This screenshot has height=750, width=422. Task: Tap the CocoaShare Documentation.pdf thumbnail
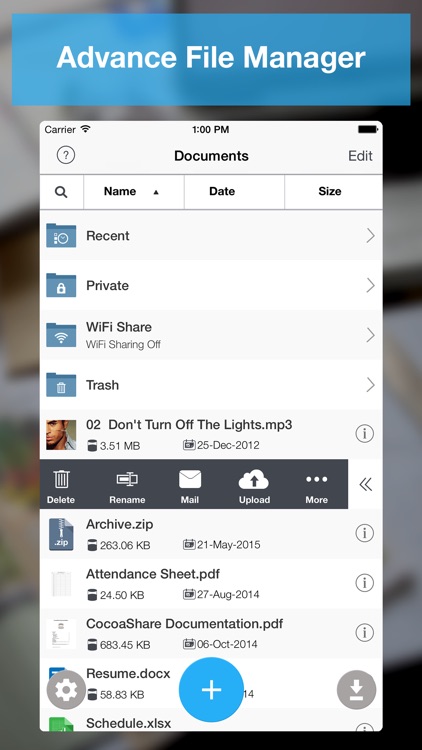[x=61, y=633]
